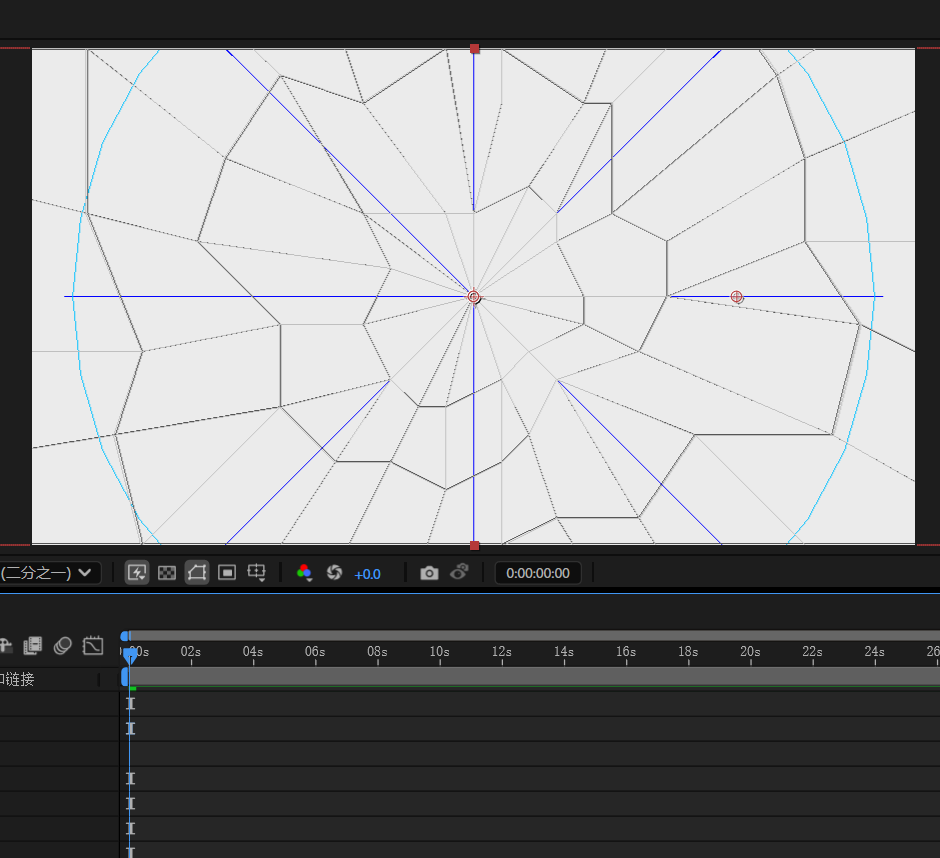
Task: Click the Frame Blending filmstrip icon
Action: 33,646
